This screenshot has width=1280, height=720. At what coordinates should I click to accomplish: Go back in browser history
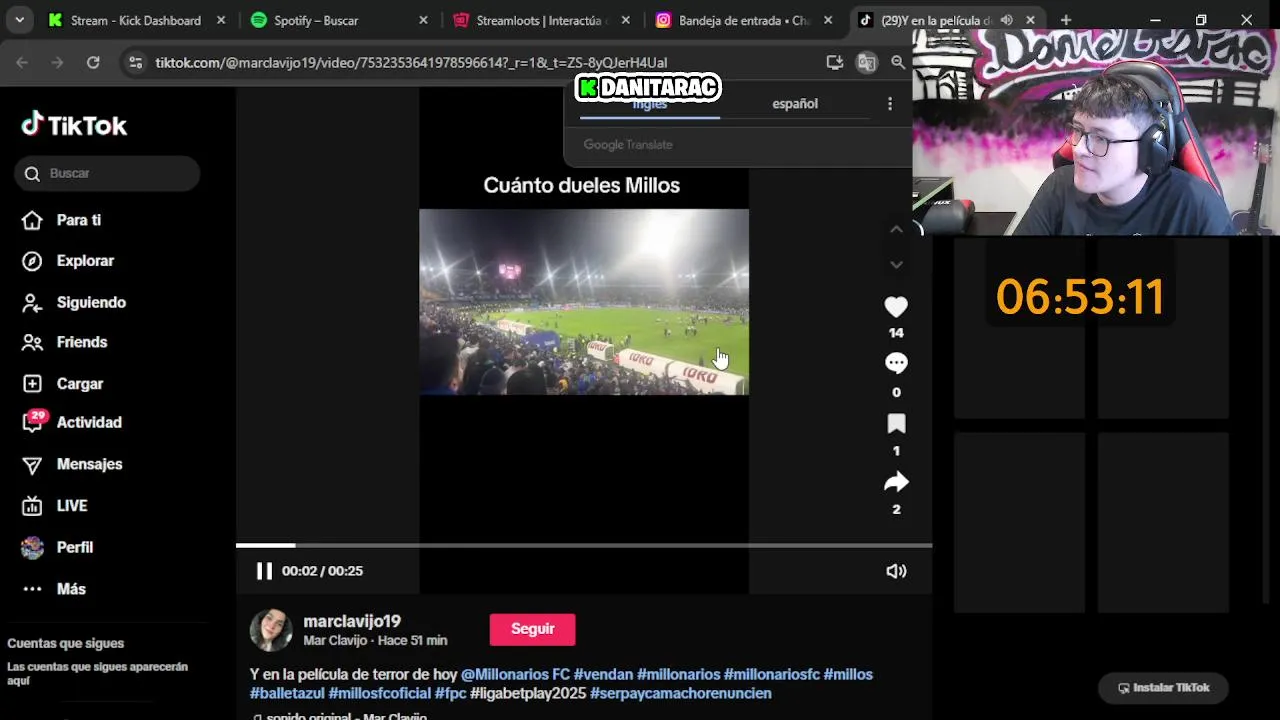(x=22, y=62)
